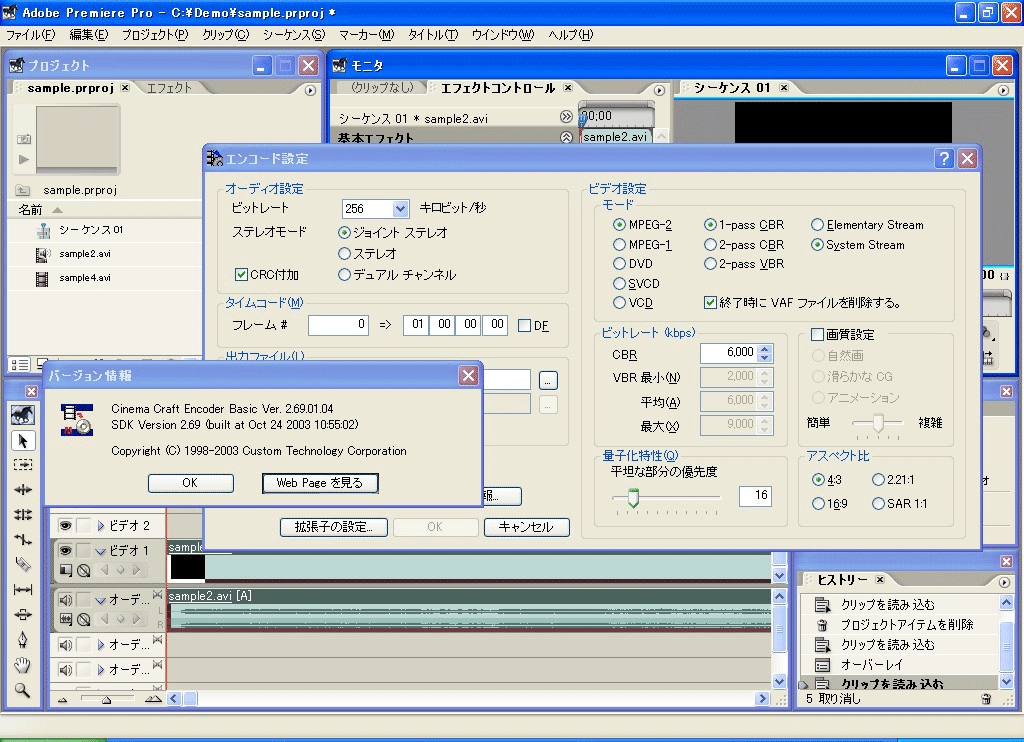The height and width of the screenshot is (742, 1024).
Task: Select 2-pass VBR radio button
Action: 710,264
